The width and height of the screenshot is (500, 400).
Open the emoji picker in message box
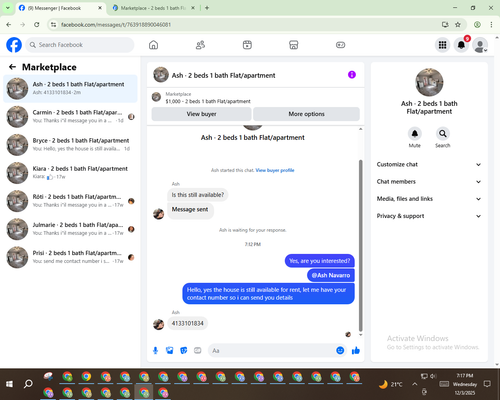tap(340, 350)
